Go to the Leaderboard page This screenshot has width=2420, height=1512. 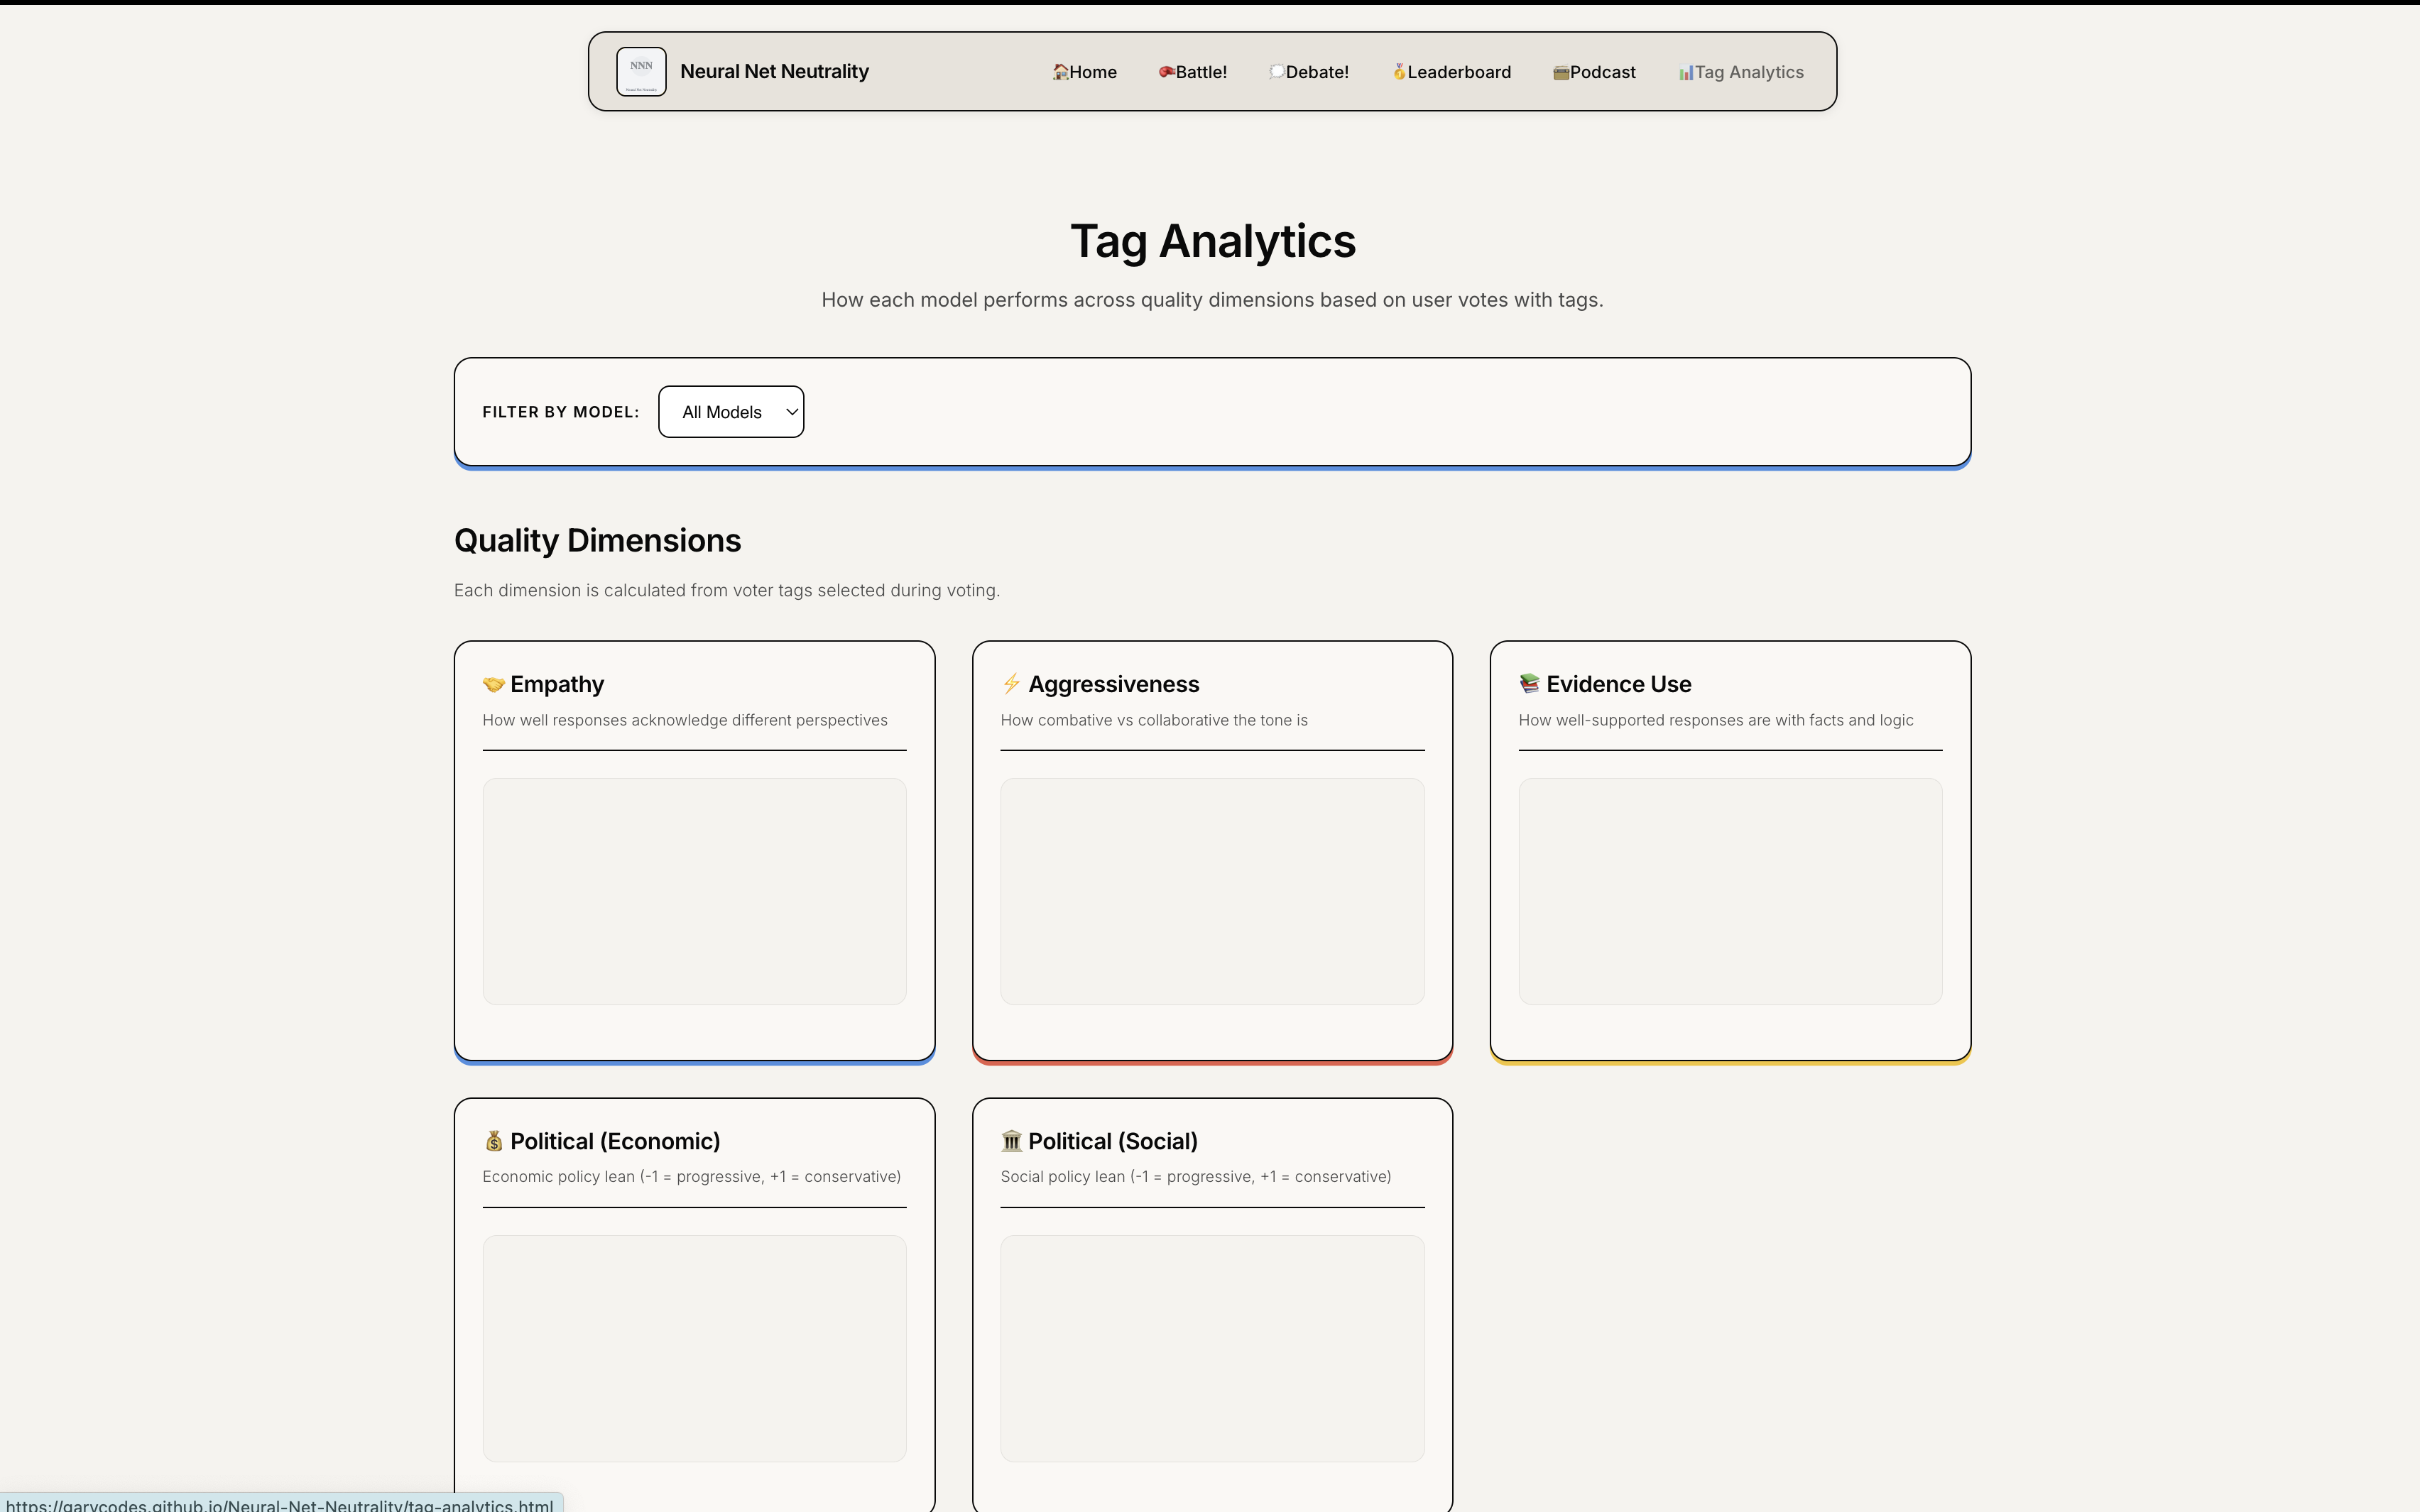[x=1459, y=72]
